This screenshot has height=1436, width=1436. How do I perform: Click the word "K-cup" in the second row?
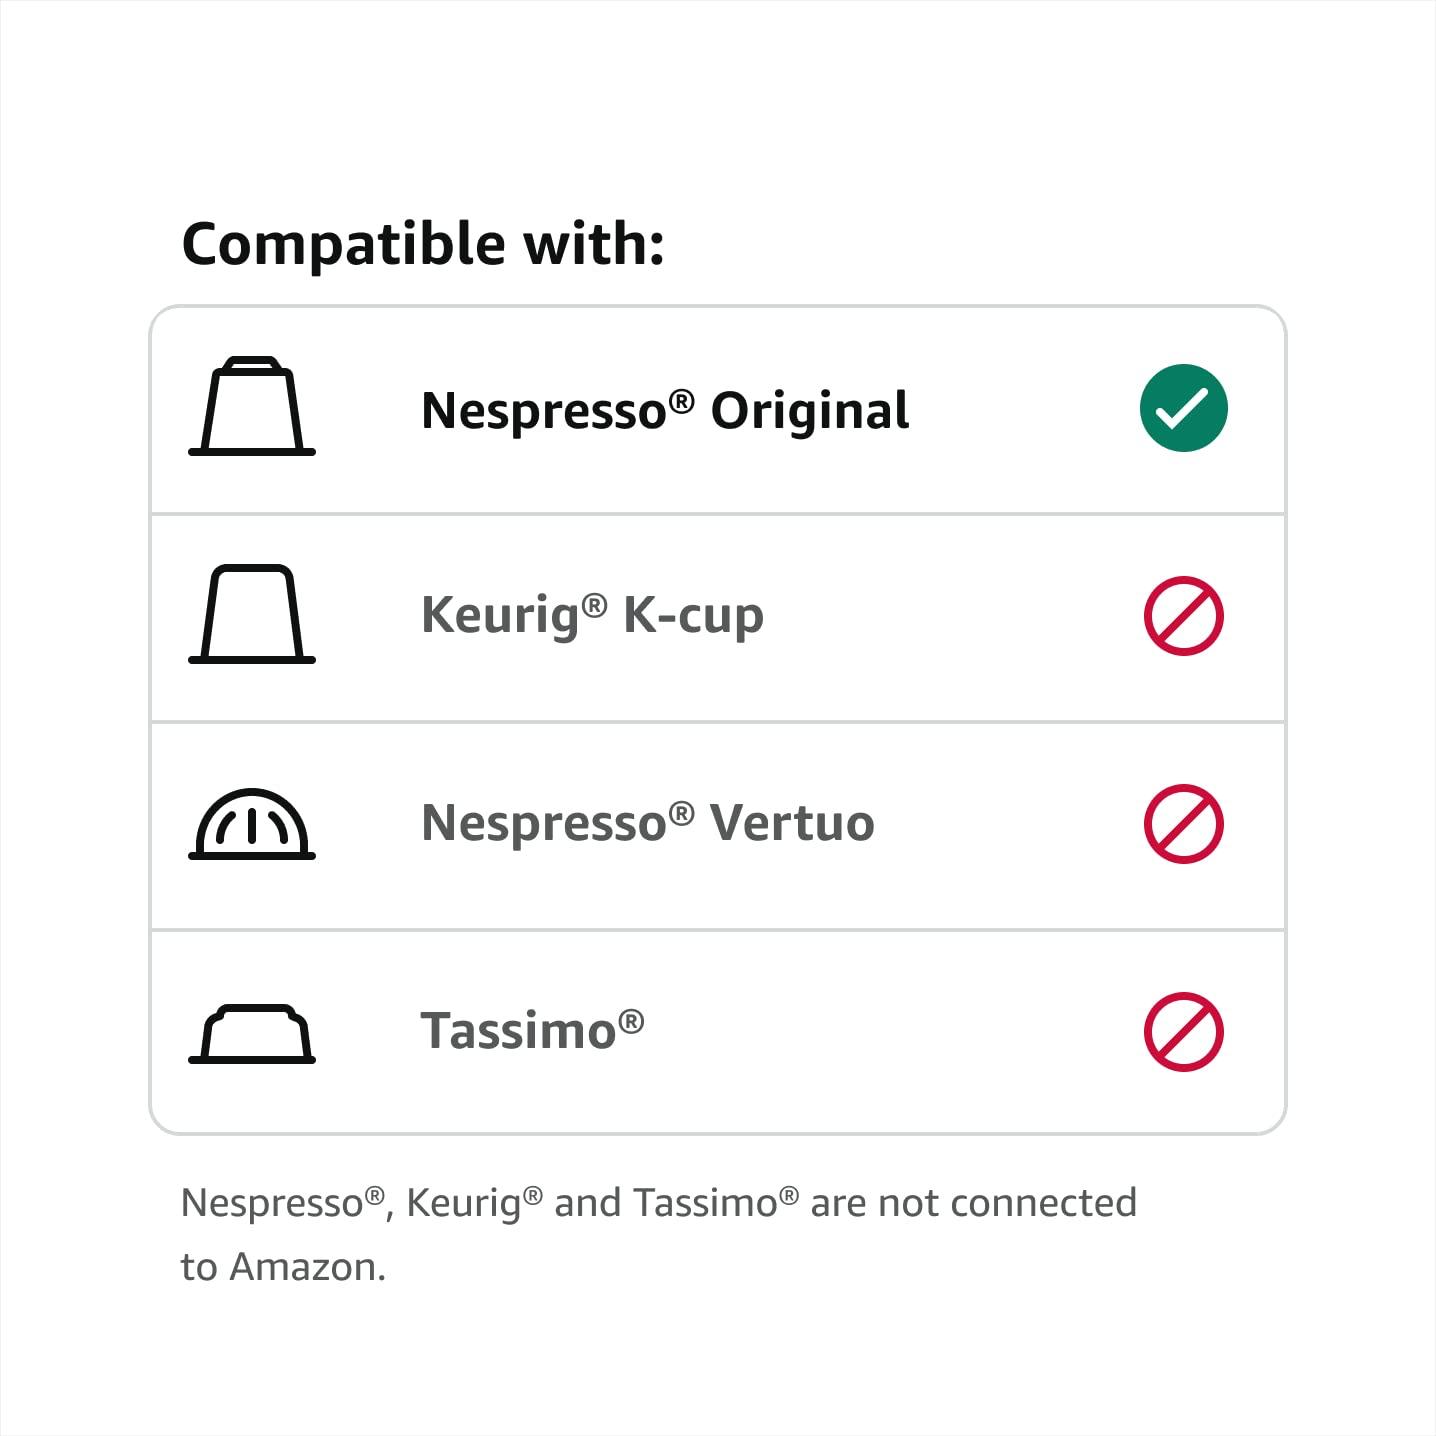click(693, 615)
